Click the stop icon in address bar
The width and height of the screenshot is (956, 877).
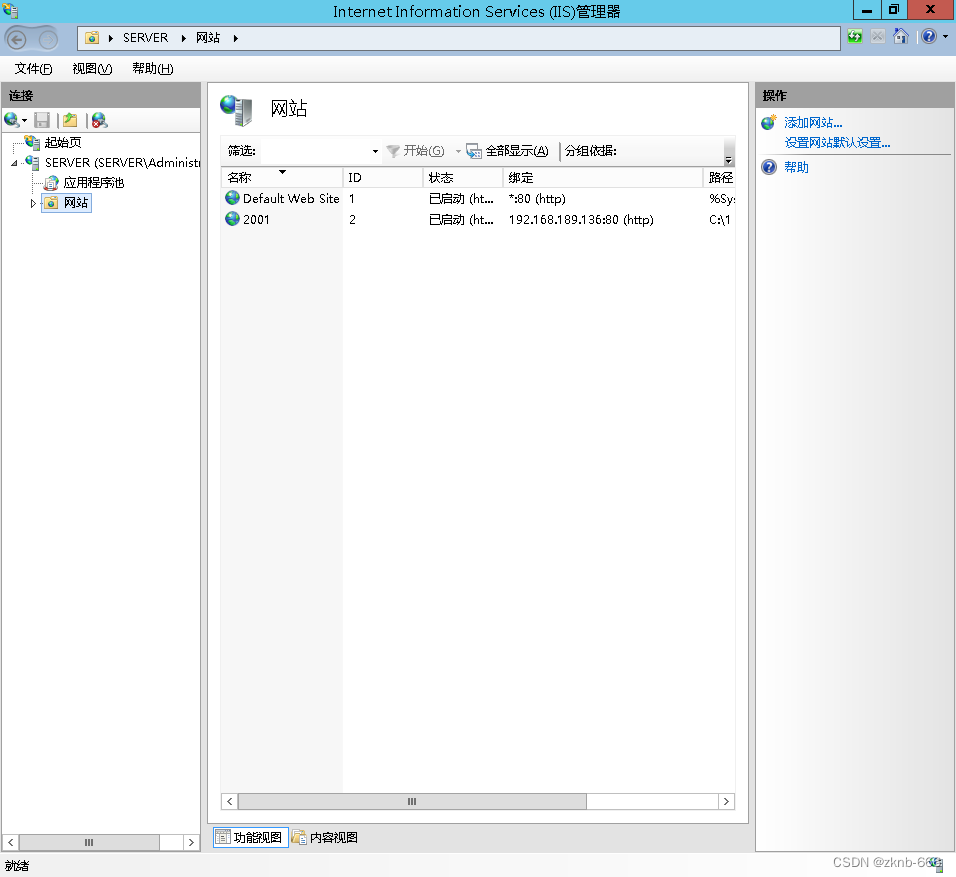pos(877,37)
